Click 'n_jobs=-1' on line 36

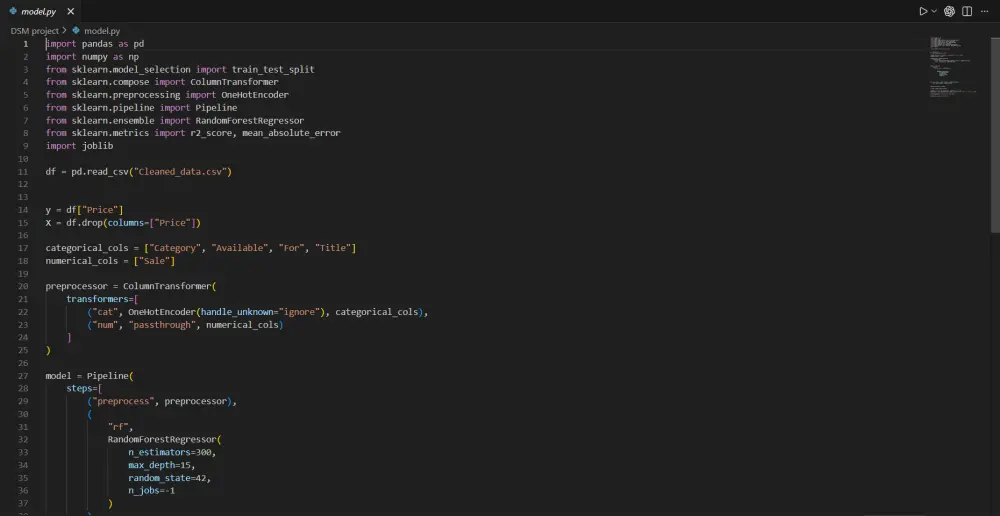[151, 490]
